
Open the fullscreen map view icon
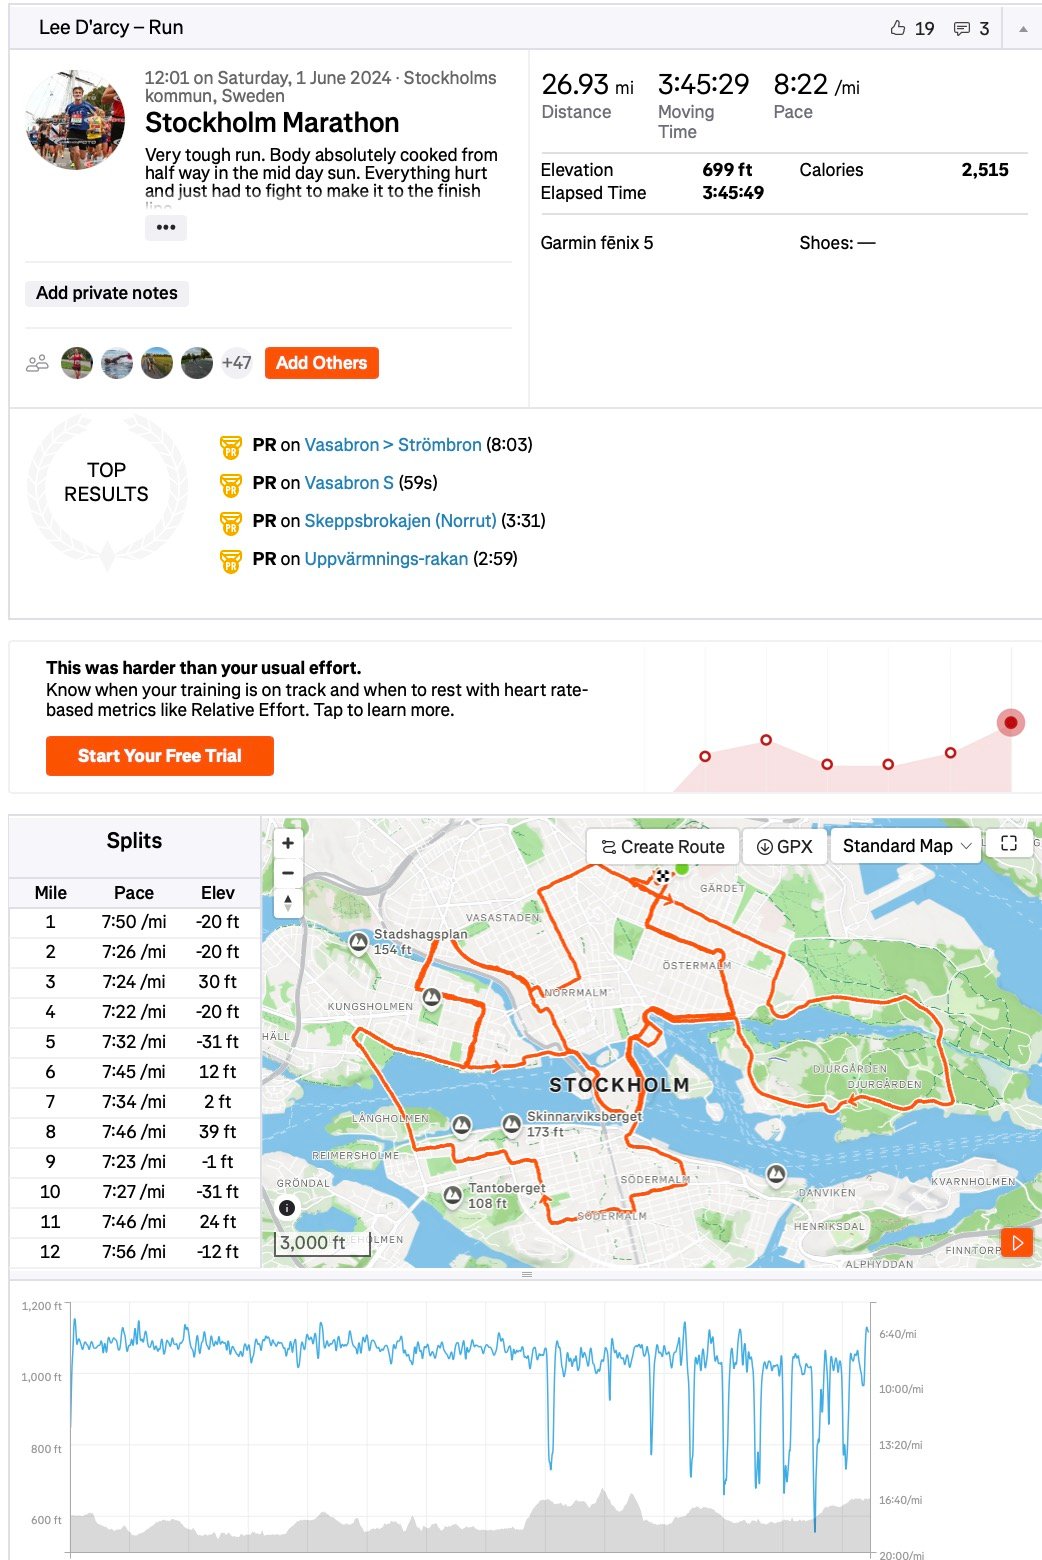point(1009,843)
